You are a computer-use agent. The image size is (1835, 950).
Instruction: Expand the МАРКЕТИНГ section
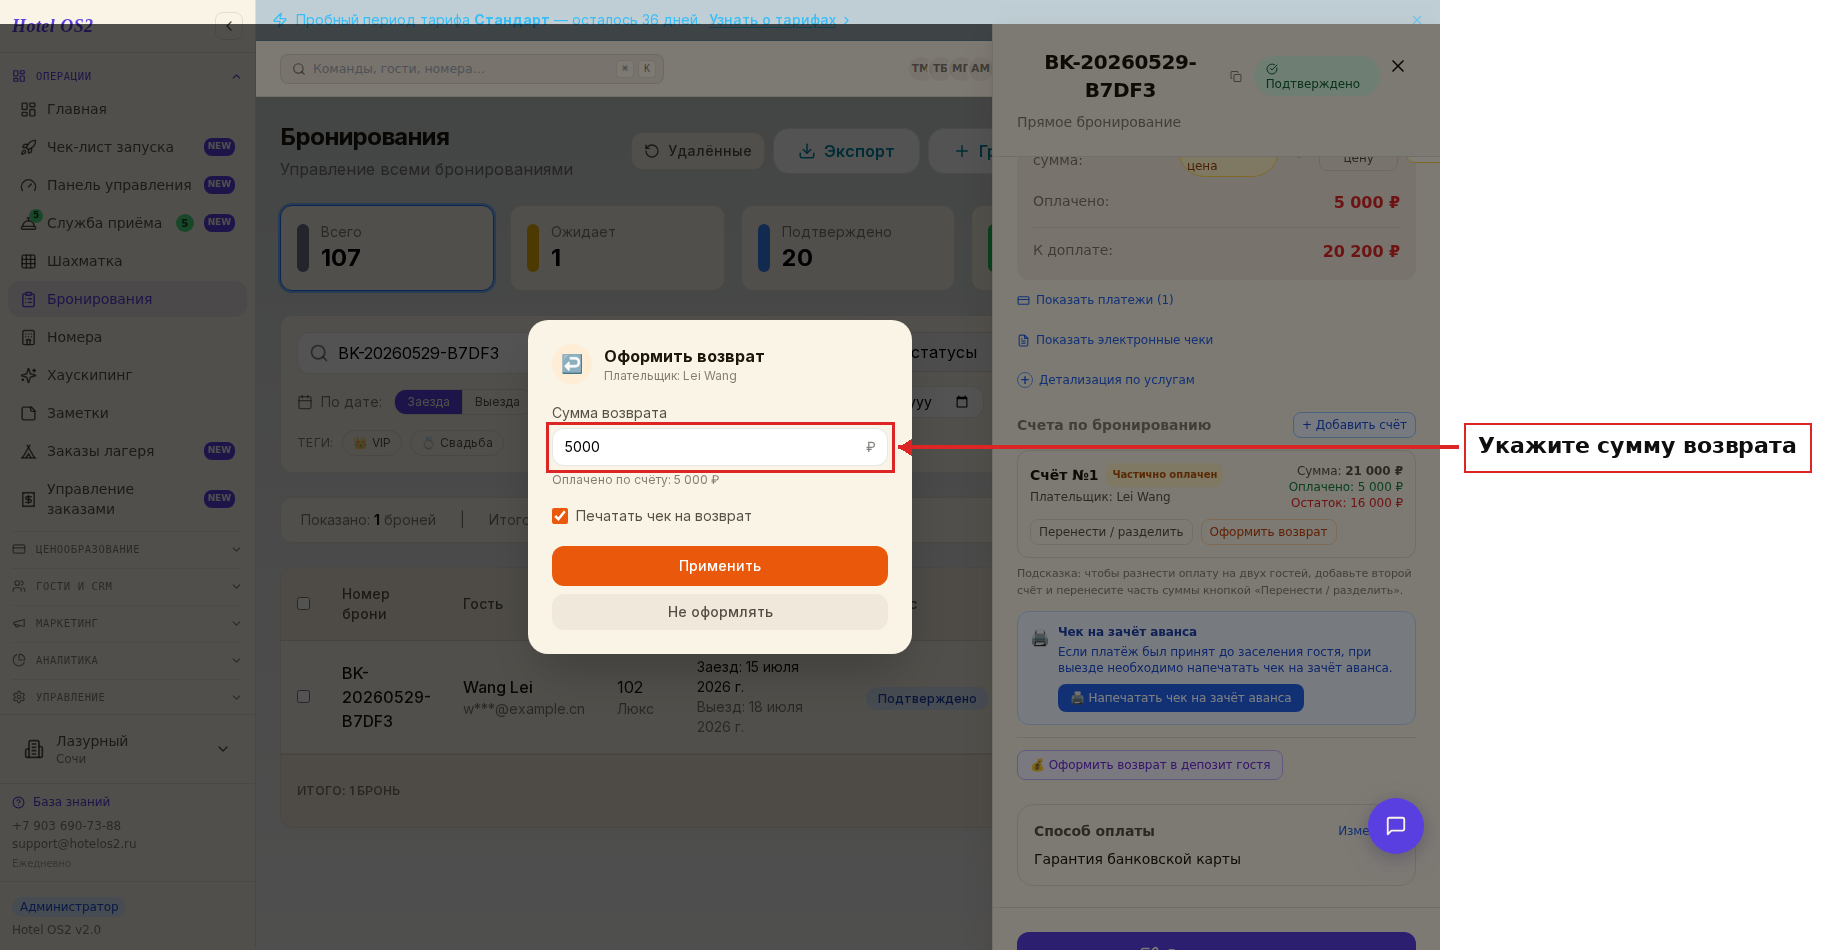coord(236,623)
